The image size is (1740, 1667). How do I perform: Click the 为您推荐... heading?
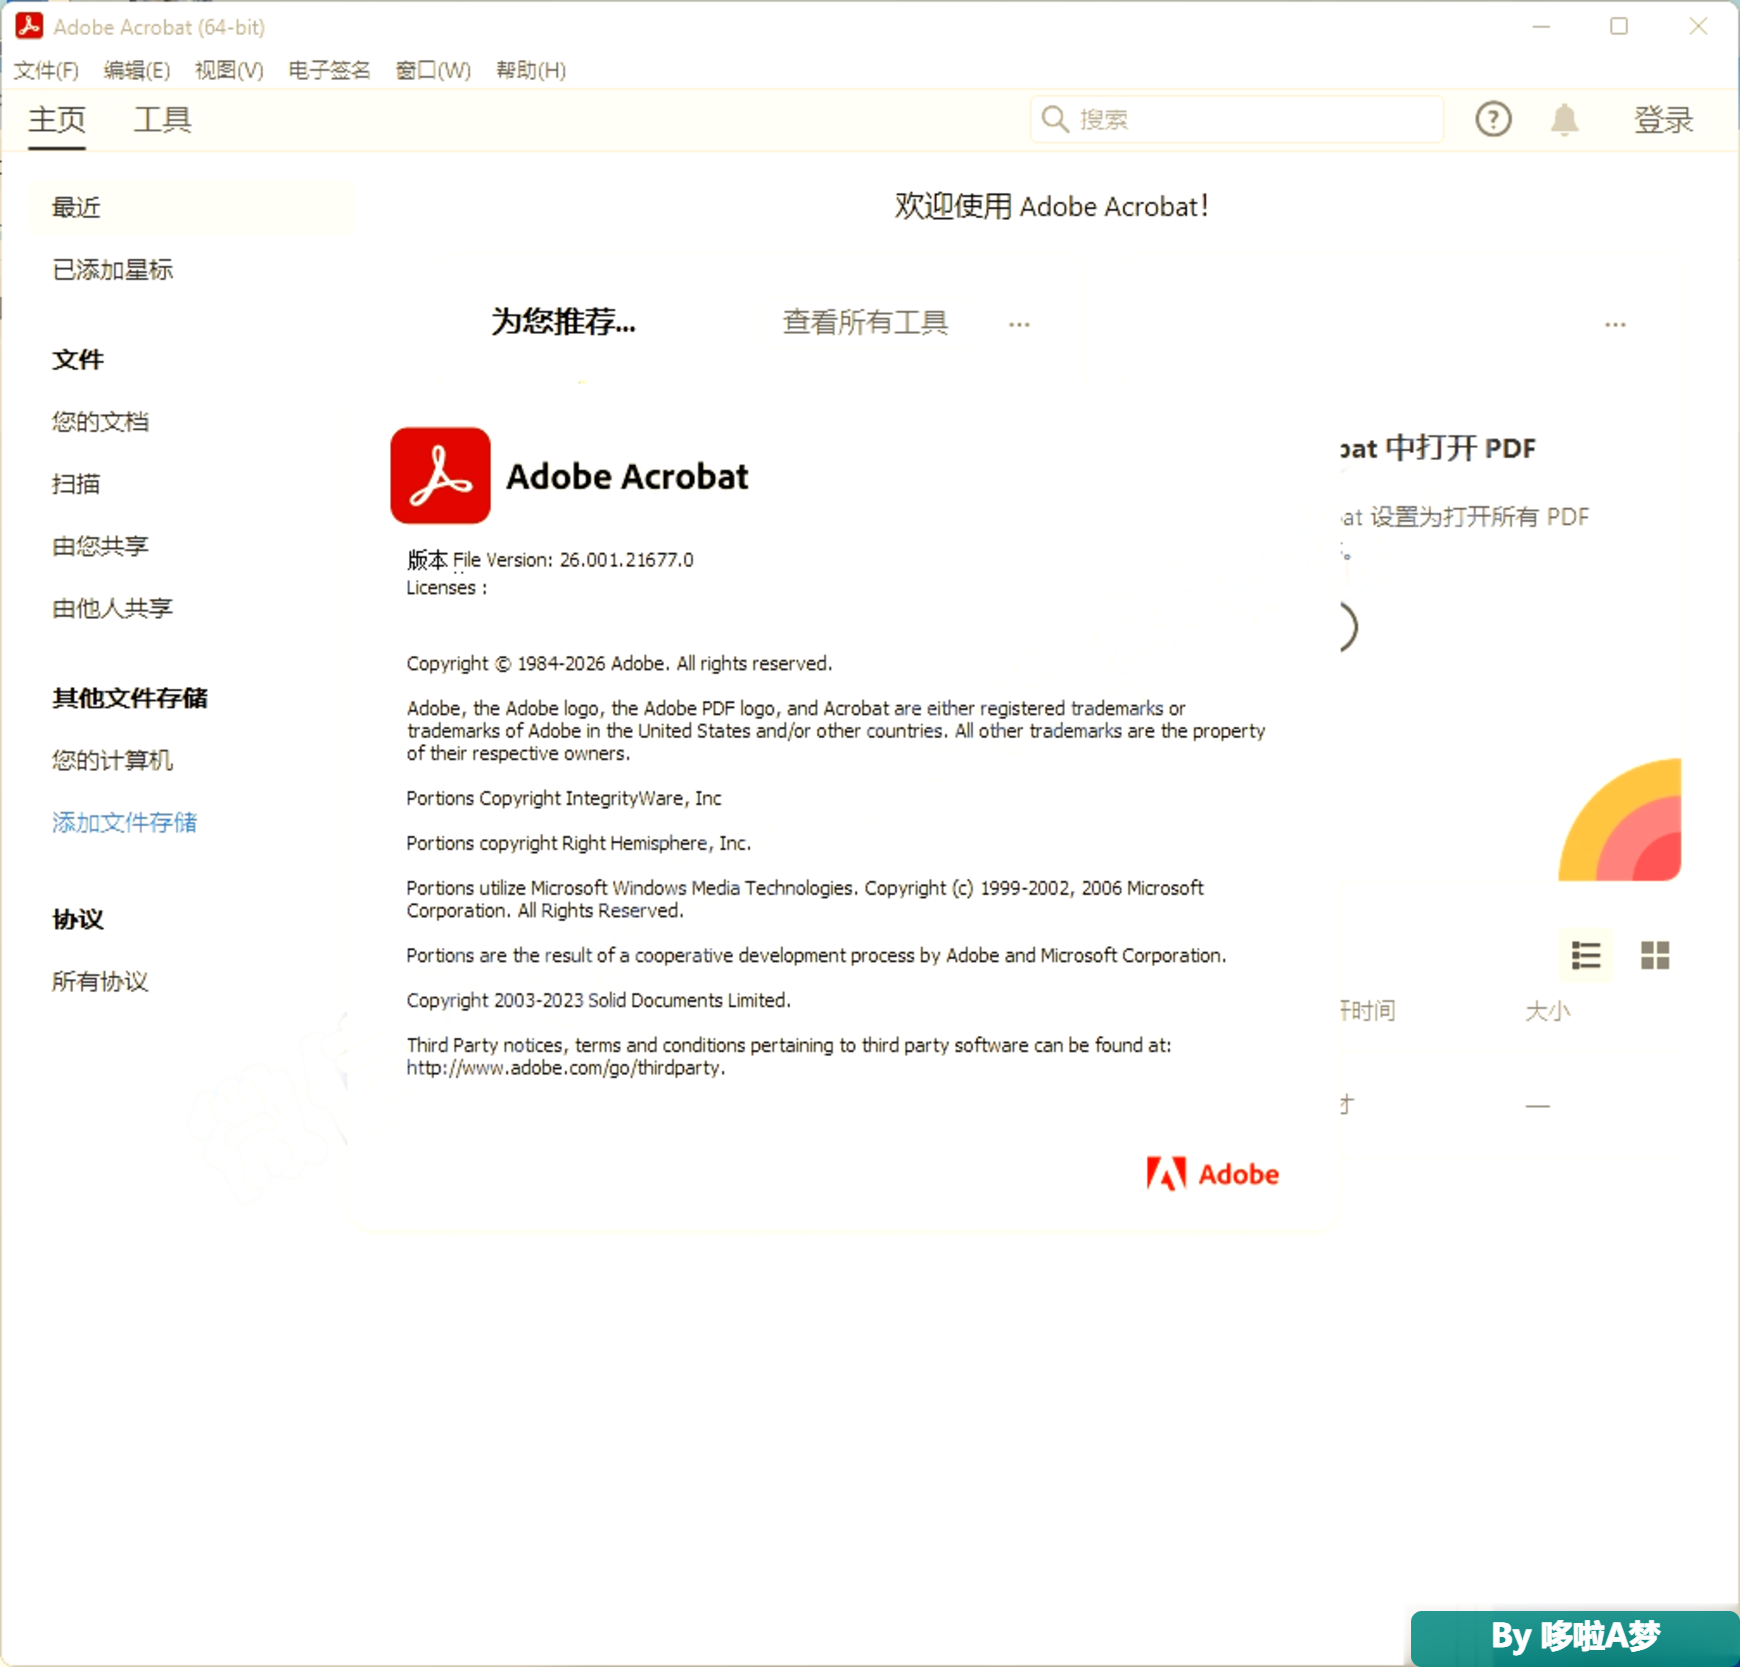click(x=563, y=321)
